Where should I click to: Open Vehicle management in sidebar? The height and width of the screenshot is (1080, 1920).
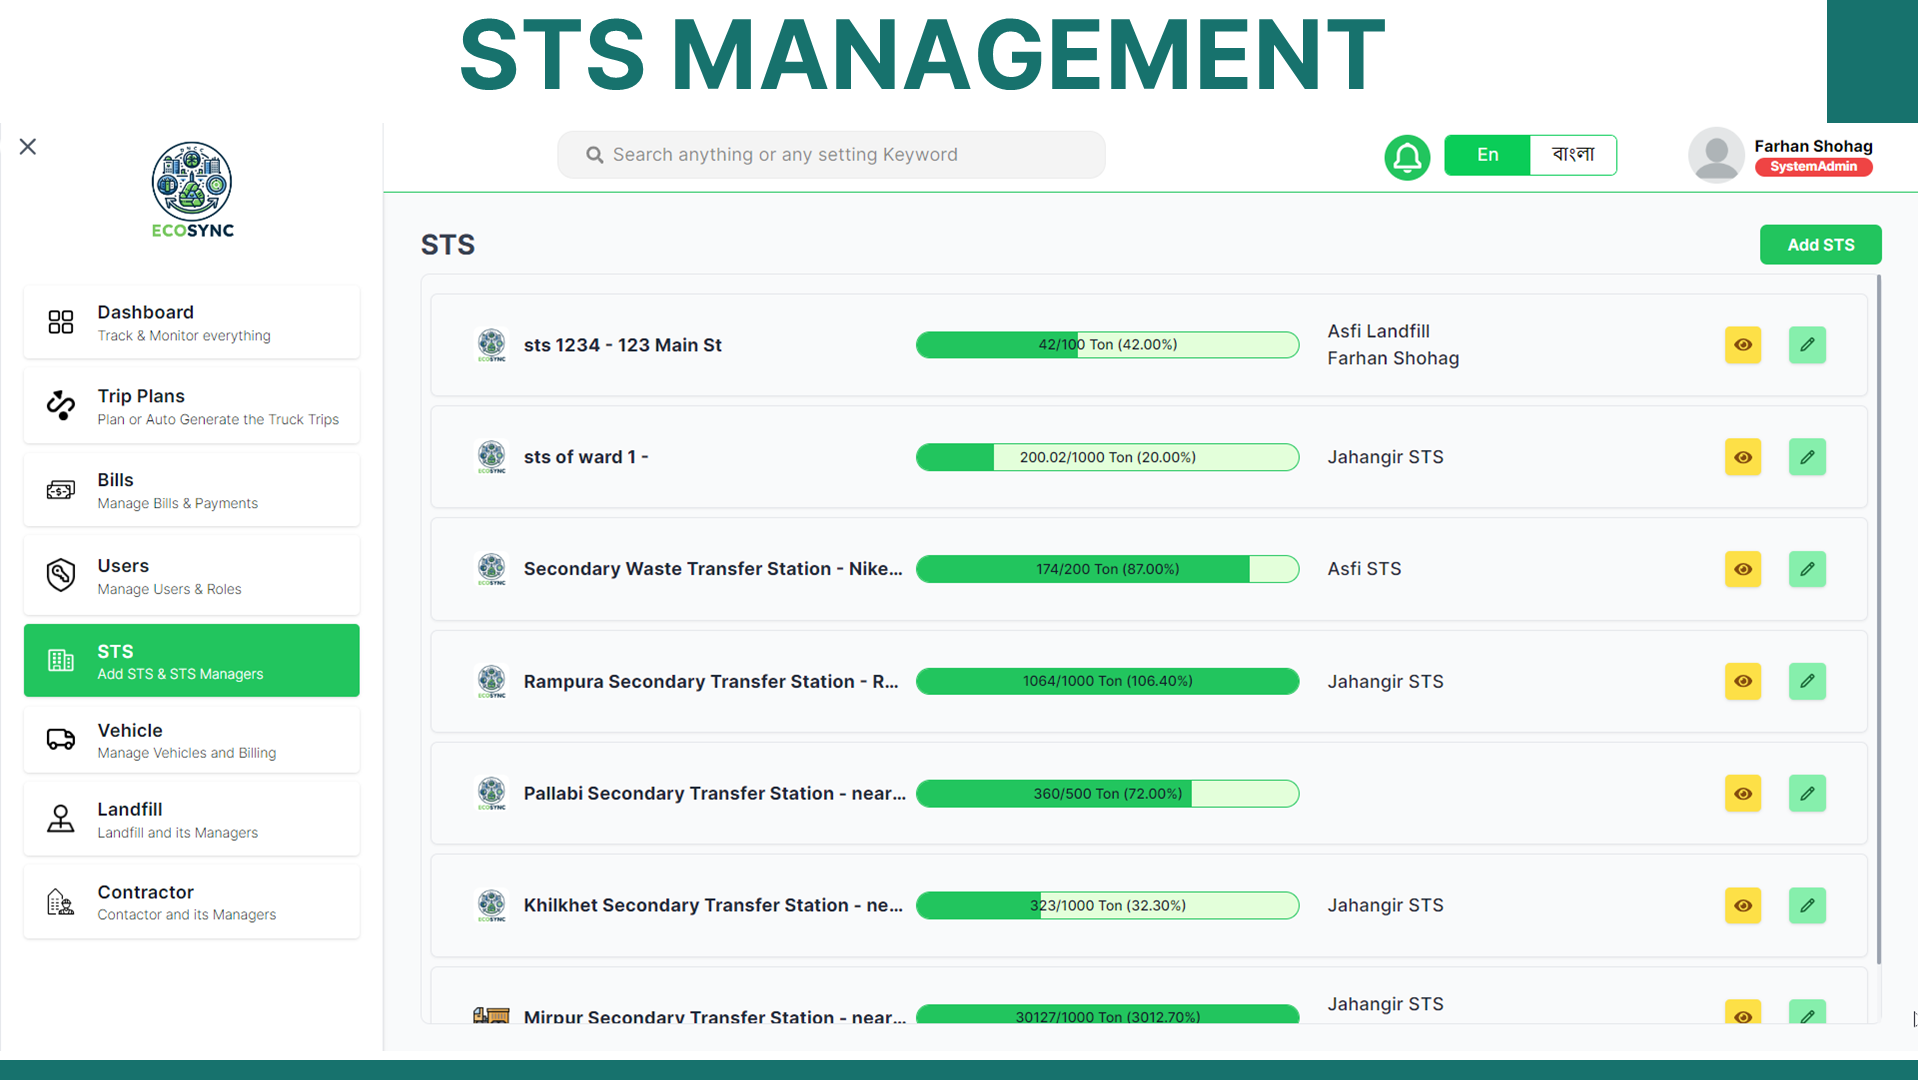point(191,740)
